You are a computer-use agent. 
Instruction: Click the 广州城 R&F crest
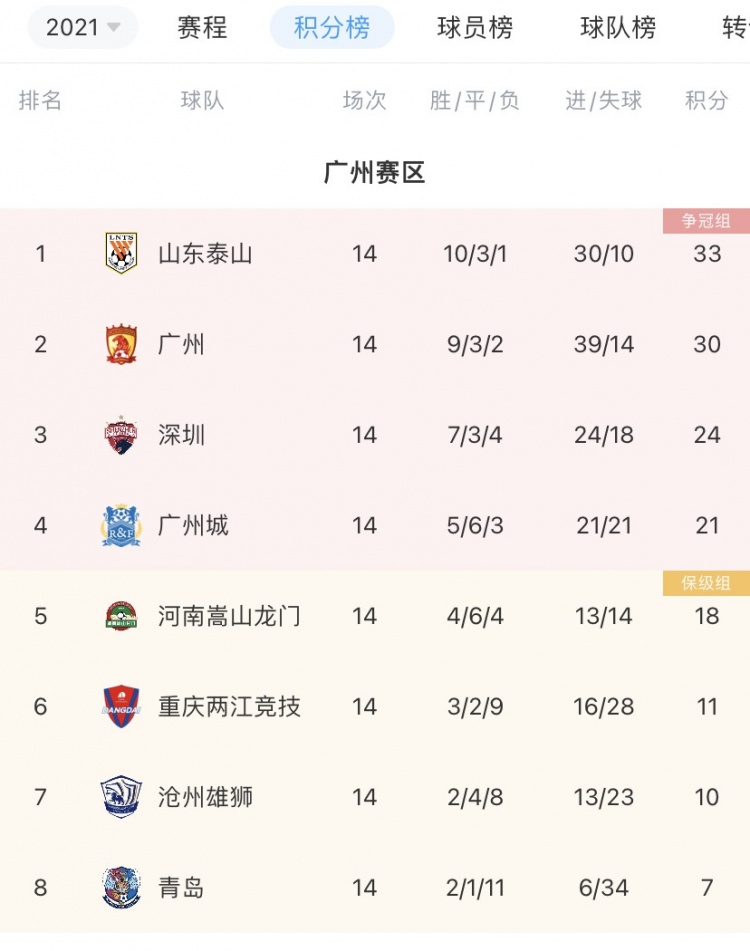pos(121,525)
